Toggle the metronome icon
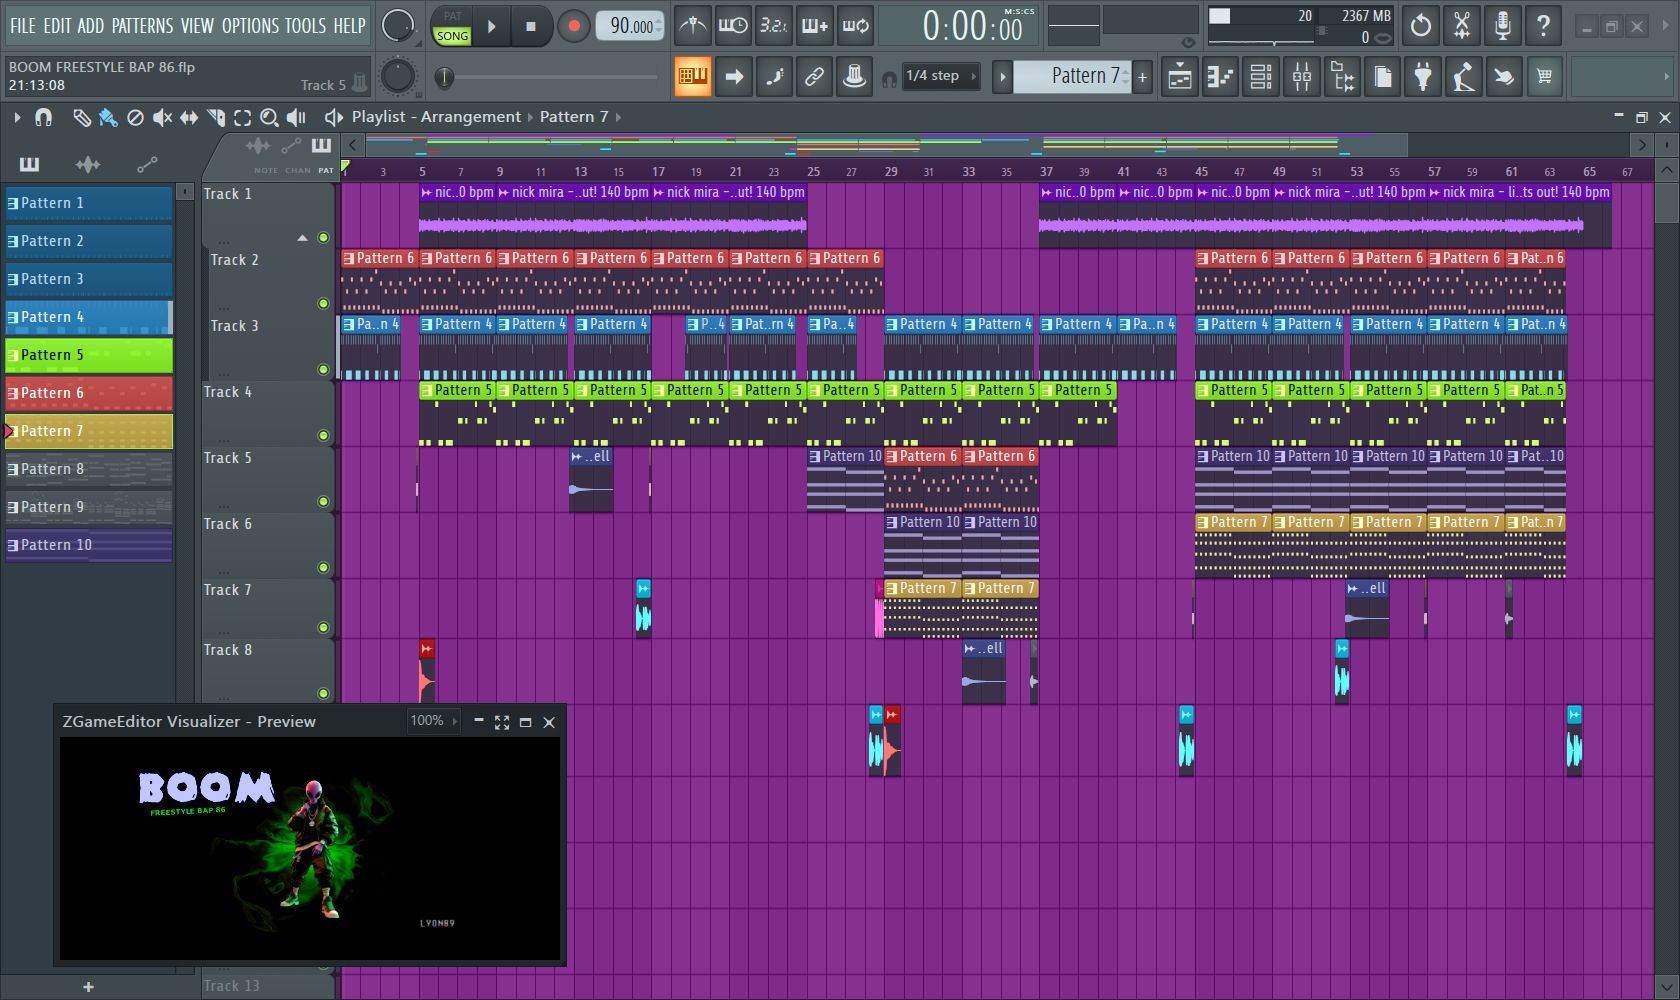Screen dimensions: 1680x1000 692,26
